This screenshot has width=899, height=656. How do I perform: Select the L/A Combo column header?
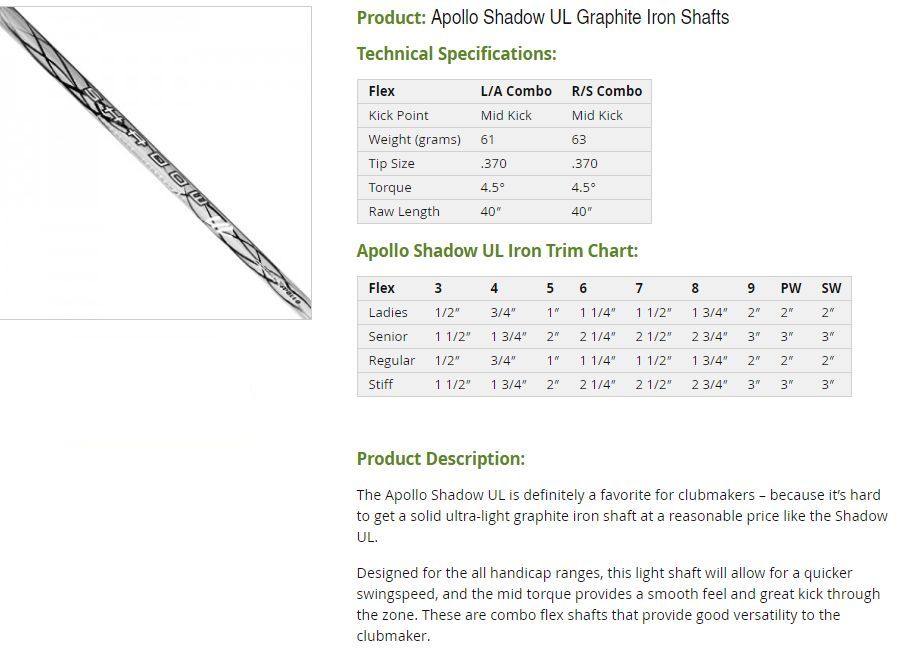pyautogui.click(x=516, y=91)
